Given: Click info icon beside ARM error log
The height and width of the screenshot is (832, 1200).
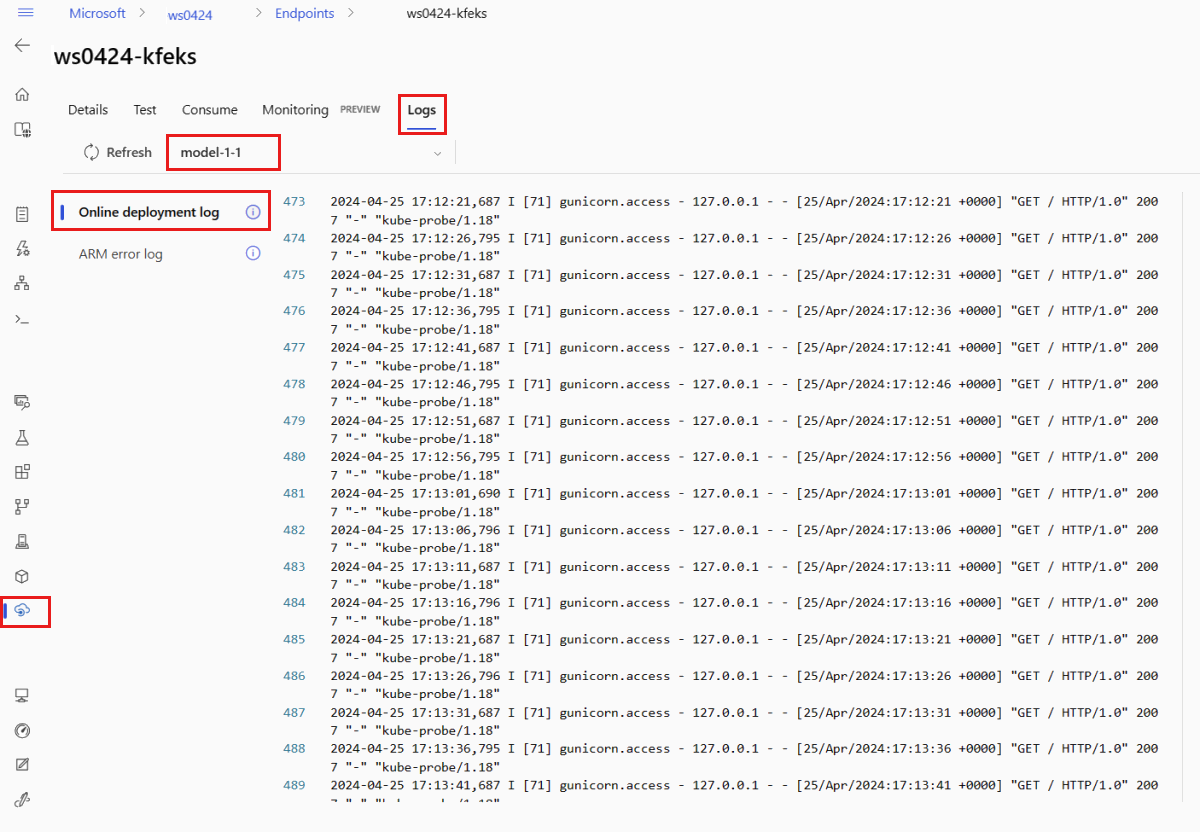Looking at the screenshot, I should click(x=253, y=254).
